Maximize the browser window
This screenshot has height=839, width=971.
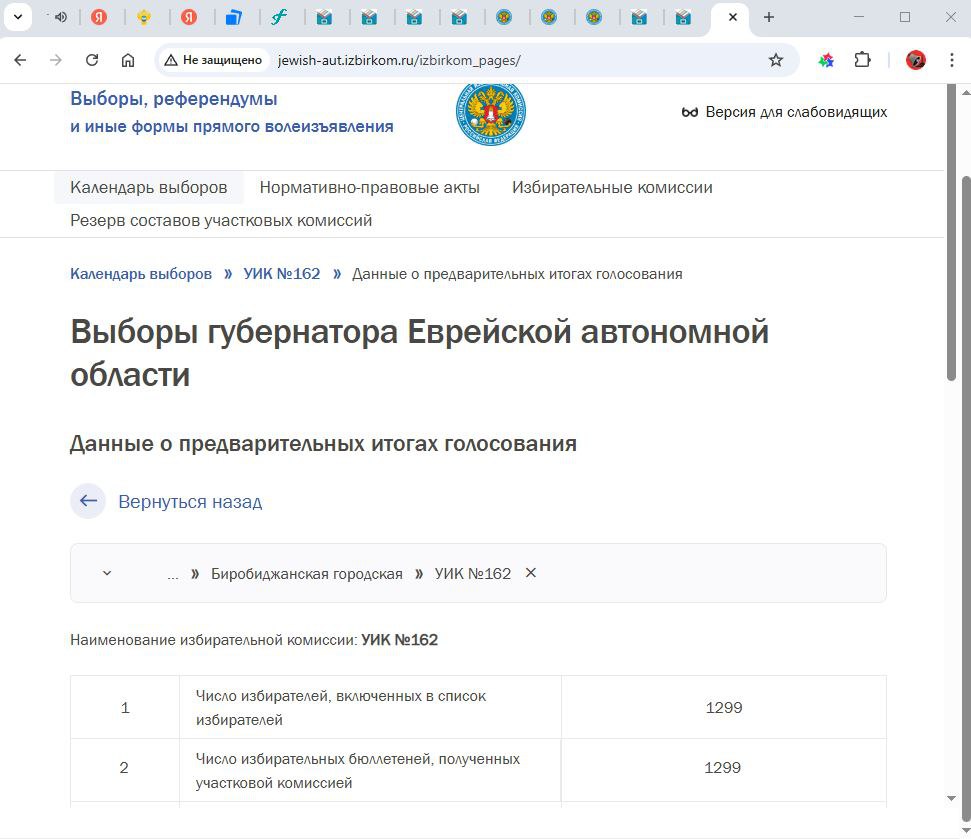(905, 17)
